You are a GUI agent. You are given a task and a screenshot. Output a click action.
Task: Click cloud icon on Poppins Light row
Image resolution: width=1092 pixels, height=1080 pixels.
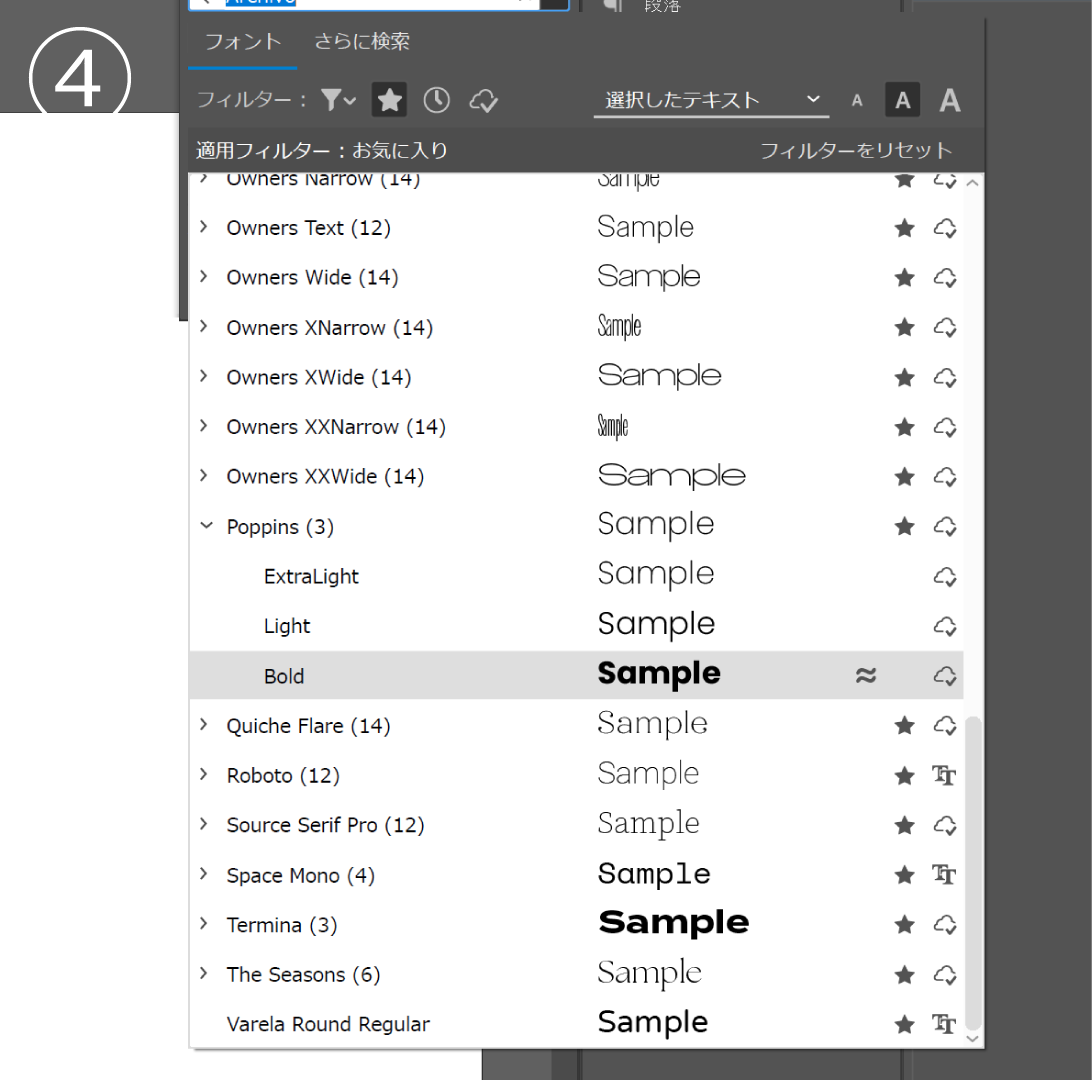tap(945, 626)
